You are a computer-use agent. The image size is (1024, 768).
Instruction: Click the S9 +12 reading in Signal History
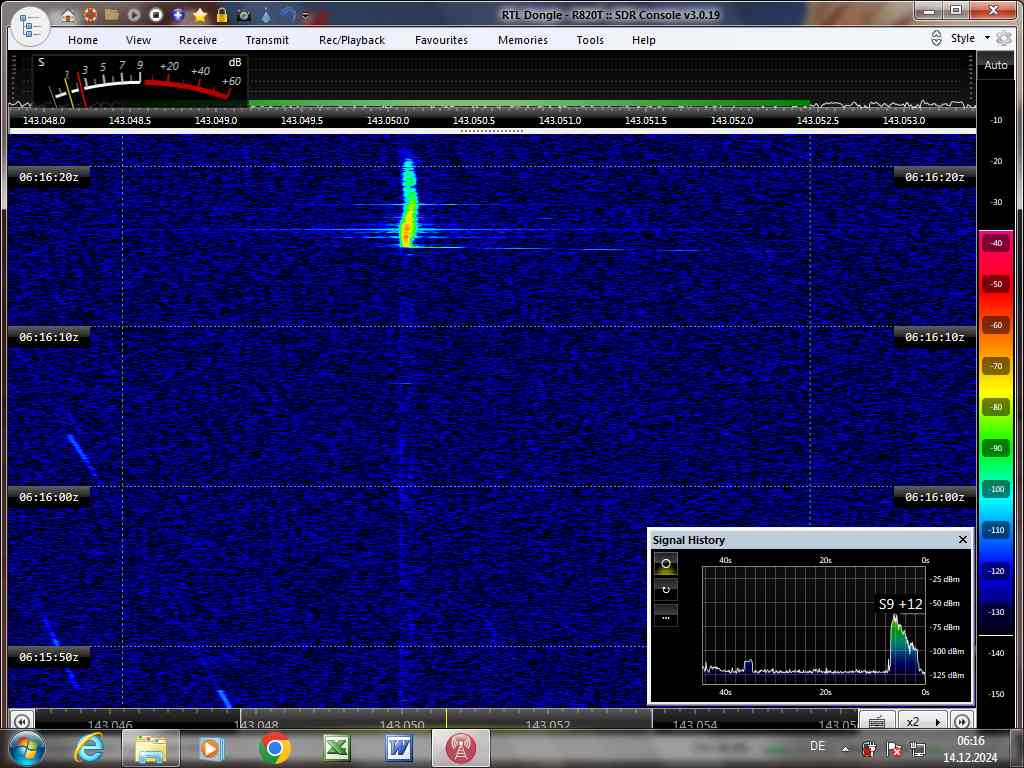(901, 604)
